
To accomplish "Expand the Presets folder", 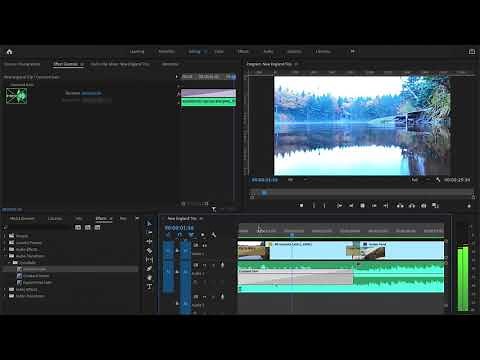I will coord(5,236).
